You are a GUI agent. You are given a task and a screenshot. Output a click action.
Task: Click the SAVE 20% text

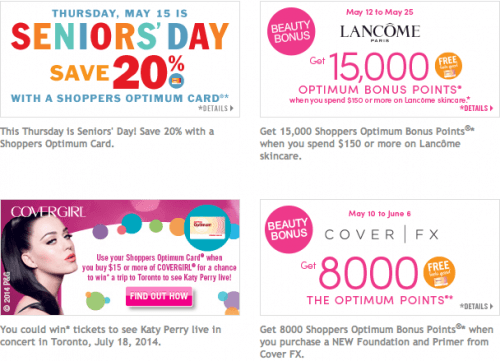[x=117, y=72]
